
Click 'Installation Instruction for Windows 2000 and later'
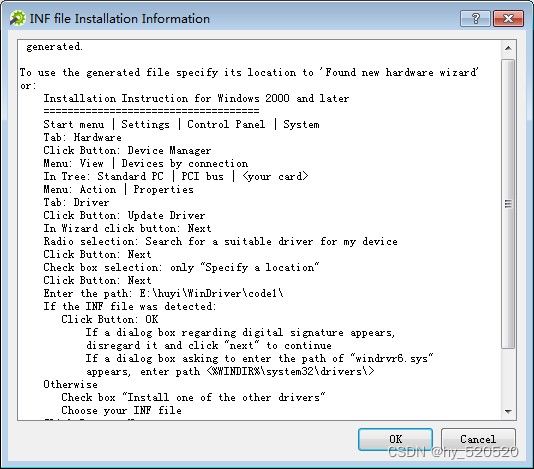click(196, 98)
